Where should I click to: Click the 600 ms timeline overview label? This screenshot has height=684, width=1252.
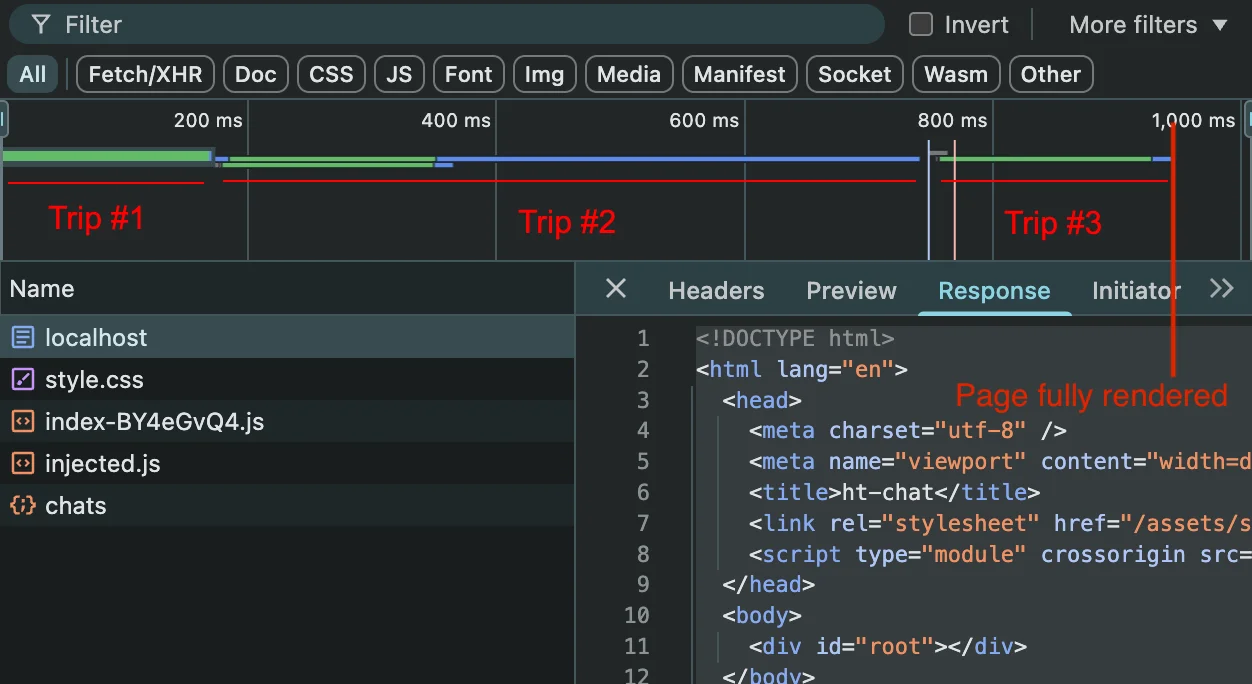click(x=704, y=121)
